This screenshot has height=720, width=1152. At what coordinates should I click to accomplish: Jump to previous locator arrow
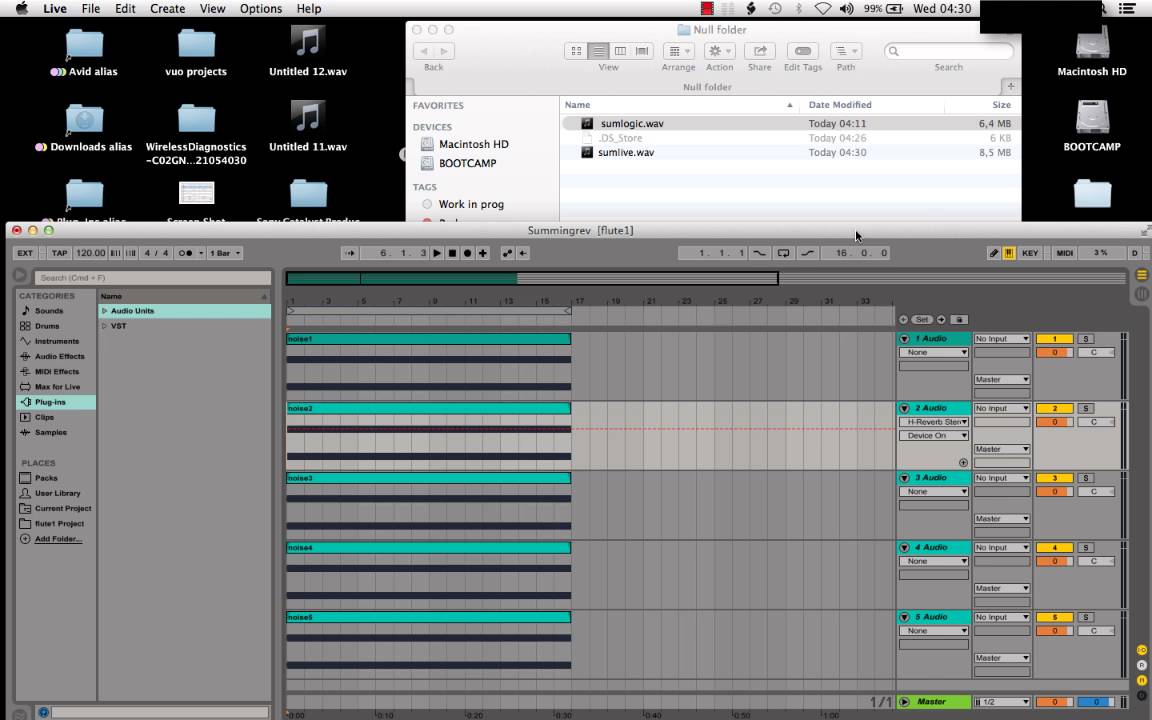point(903,320)
